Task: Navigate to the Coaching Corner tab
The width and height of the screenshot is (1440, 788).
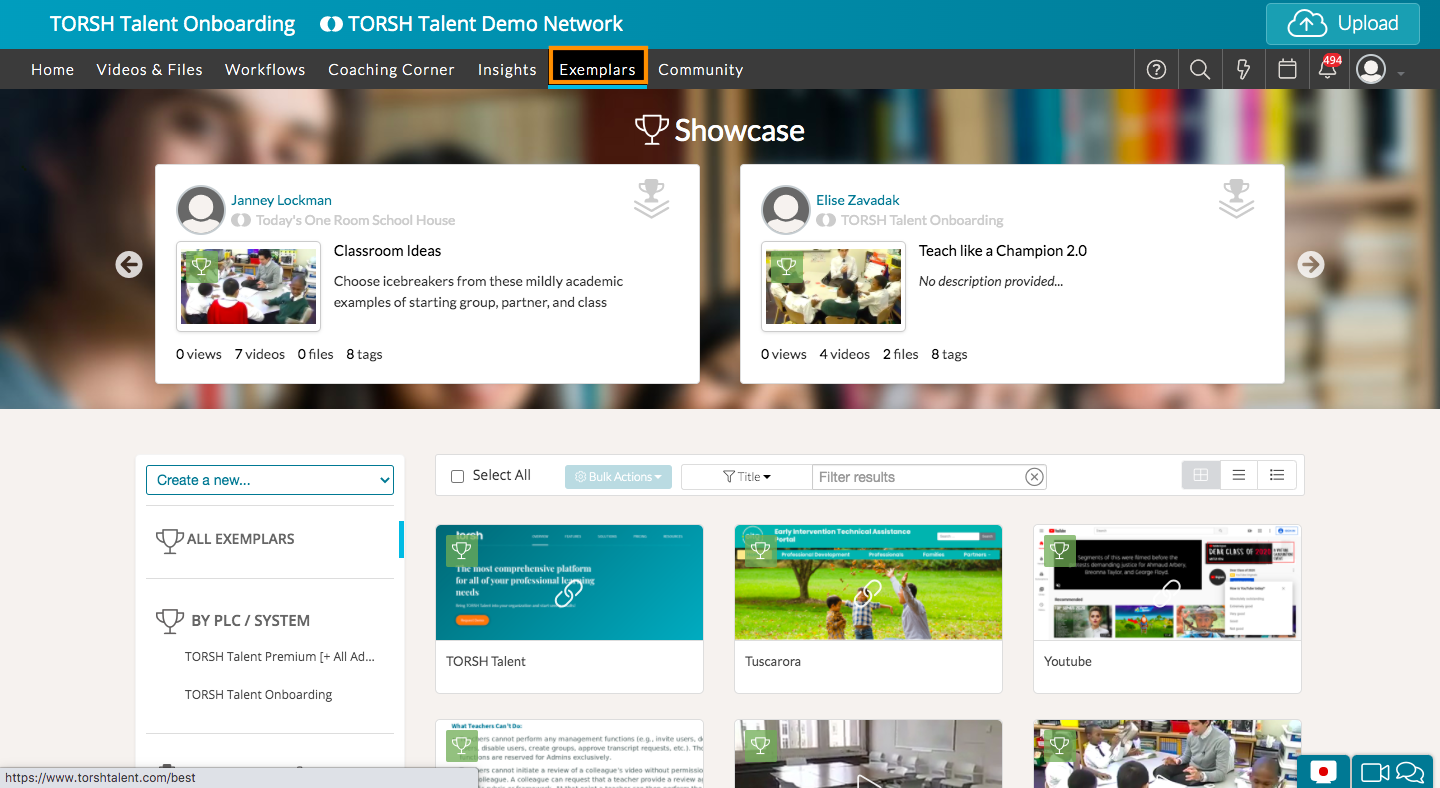Action: pyautogui.click(x=391, y=70)
